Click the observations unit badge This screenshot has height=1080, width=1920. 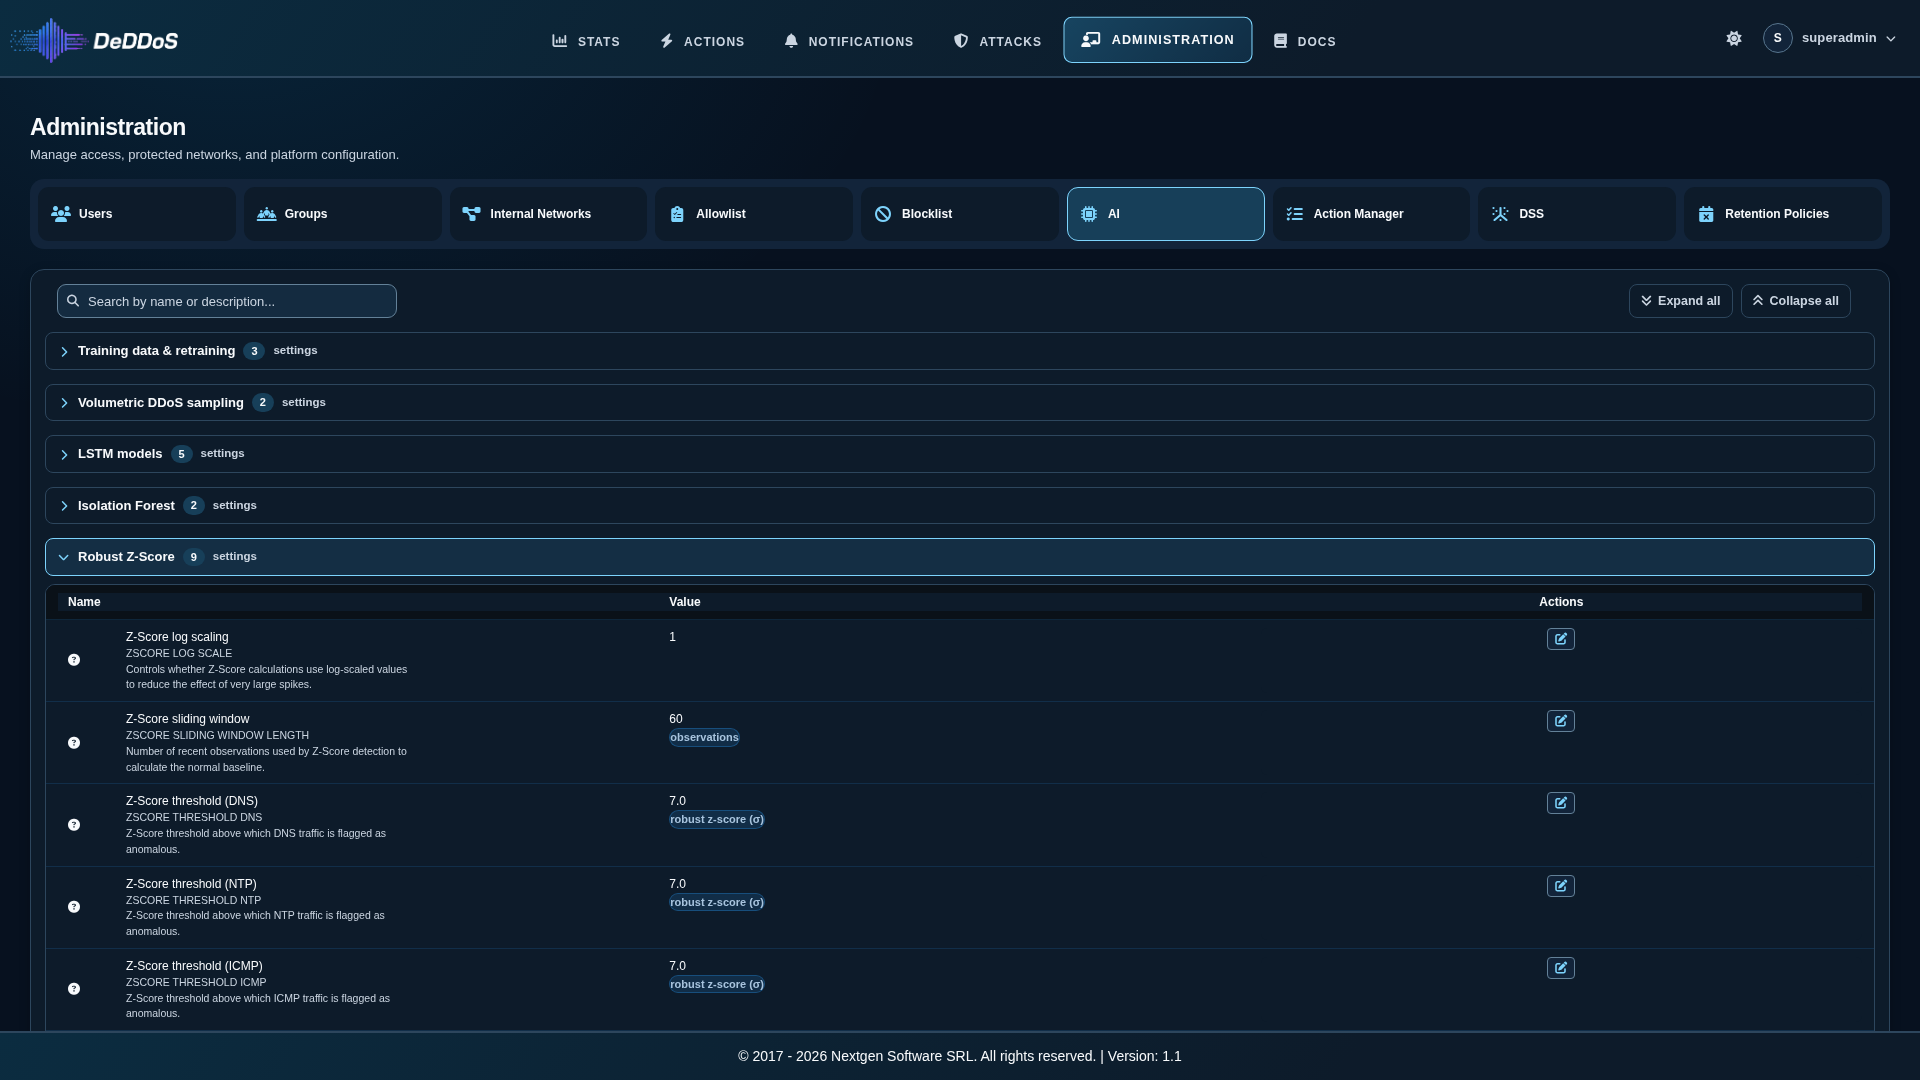point(704,738)
